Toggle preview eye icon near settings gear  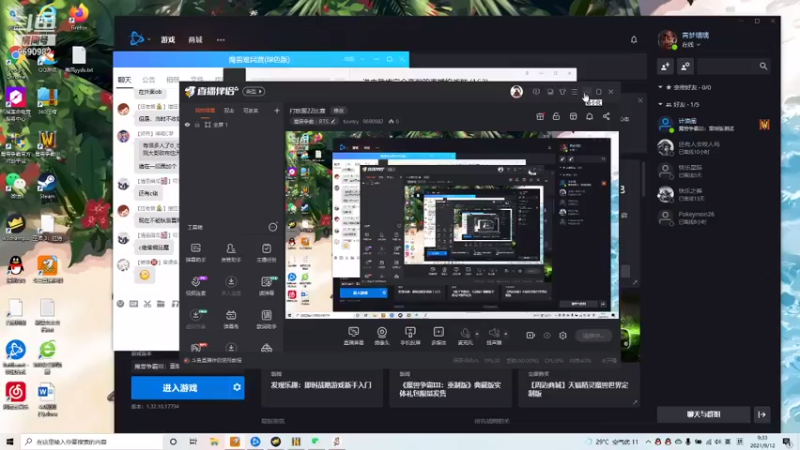547,335
